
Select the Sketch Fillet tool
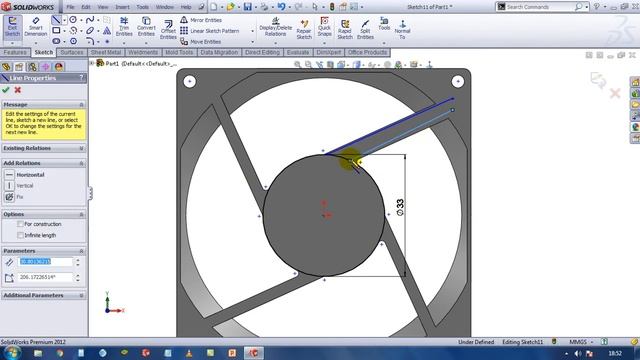tap(90, 41)
